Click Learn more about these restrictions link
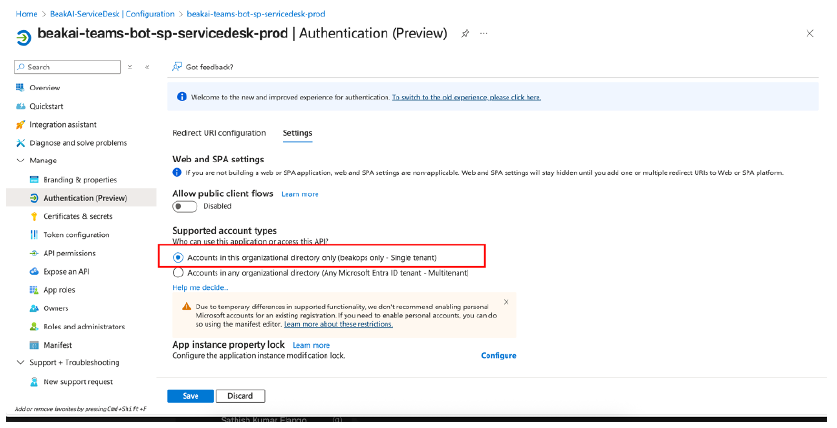This screenshot has height=428, width=837. coord(338,324)
